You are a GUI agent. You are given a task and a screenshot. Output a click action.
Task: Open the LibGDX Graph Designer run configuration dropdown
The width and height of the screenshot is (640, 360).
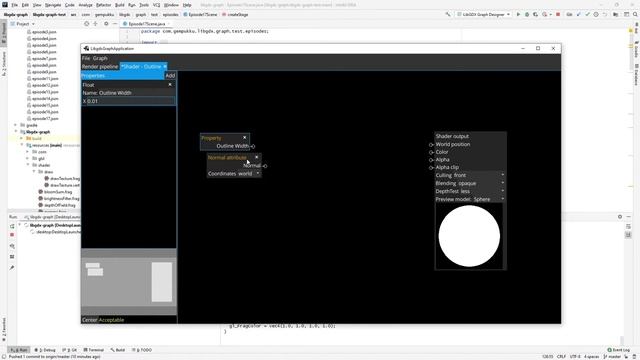click(x=483, y=14)
